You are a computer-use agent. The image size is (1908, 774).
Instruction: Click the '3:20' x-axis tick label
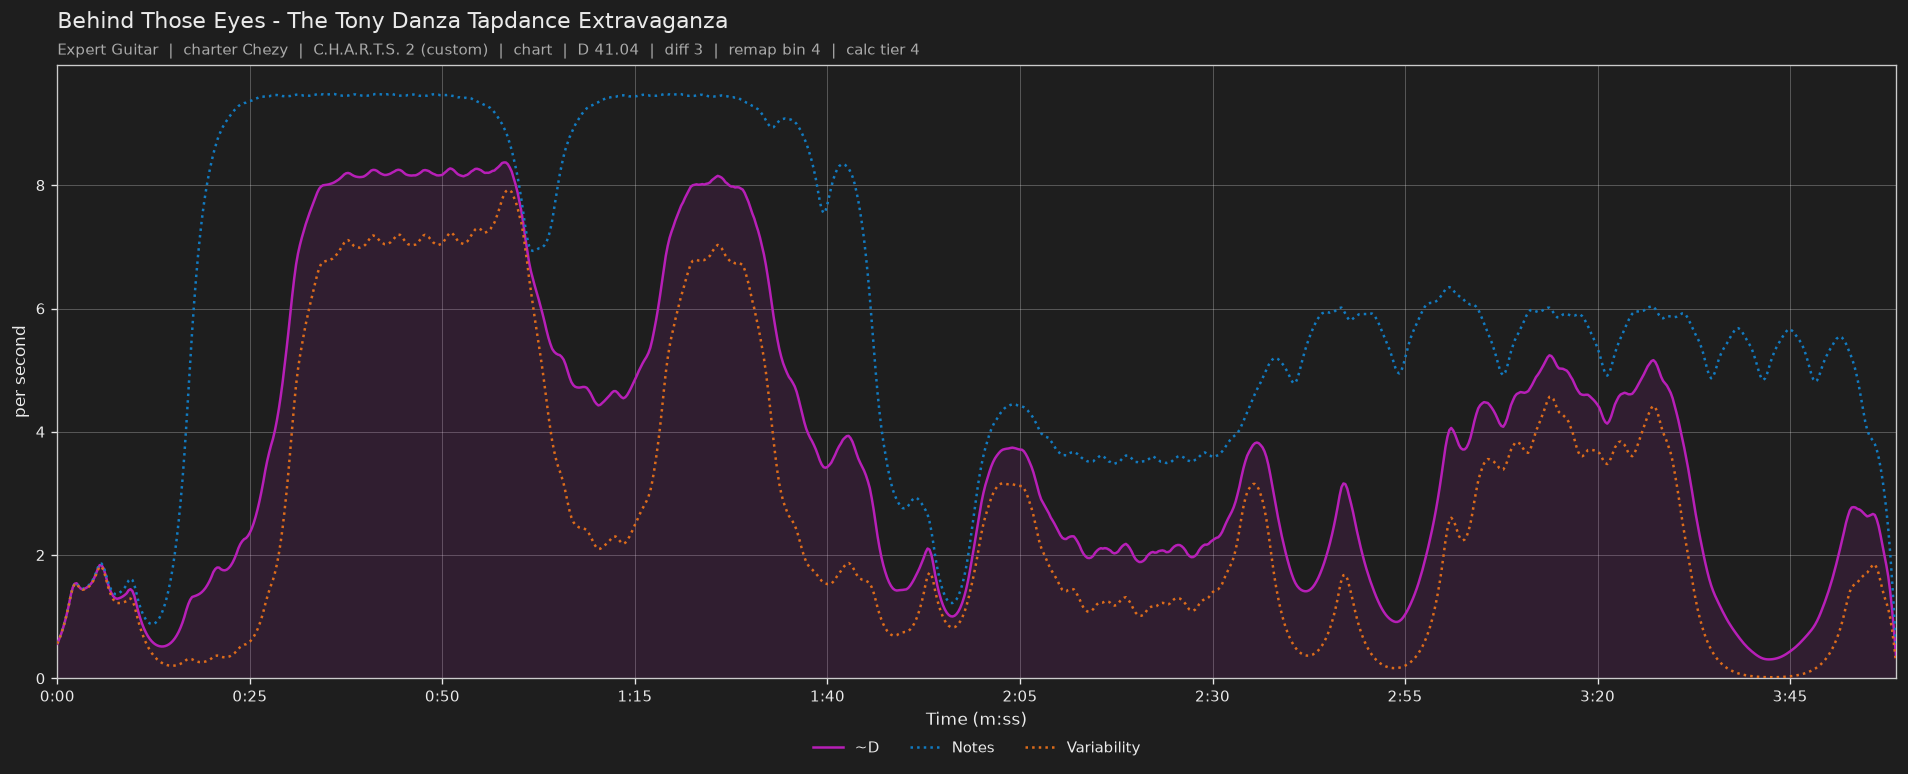tap(1597, 697)
